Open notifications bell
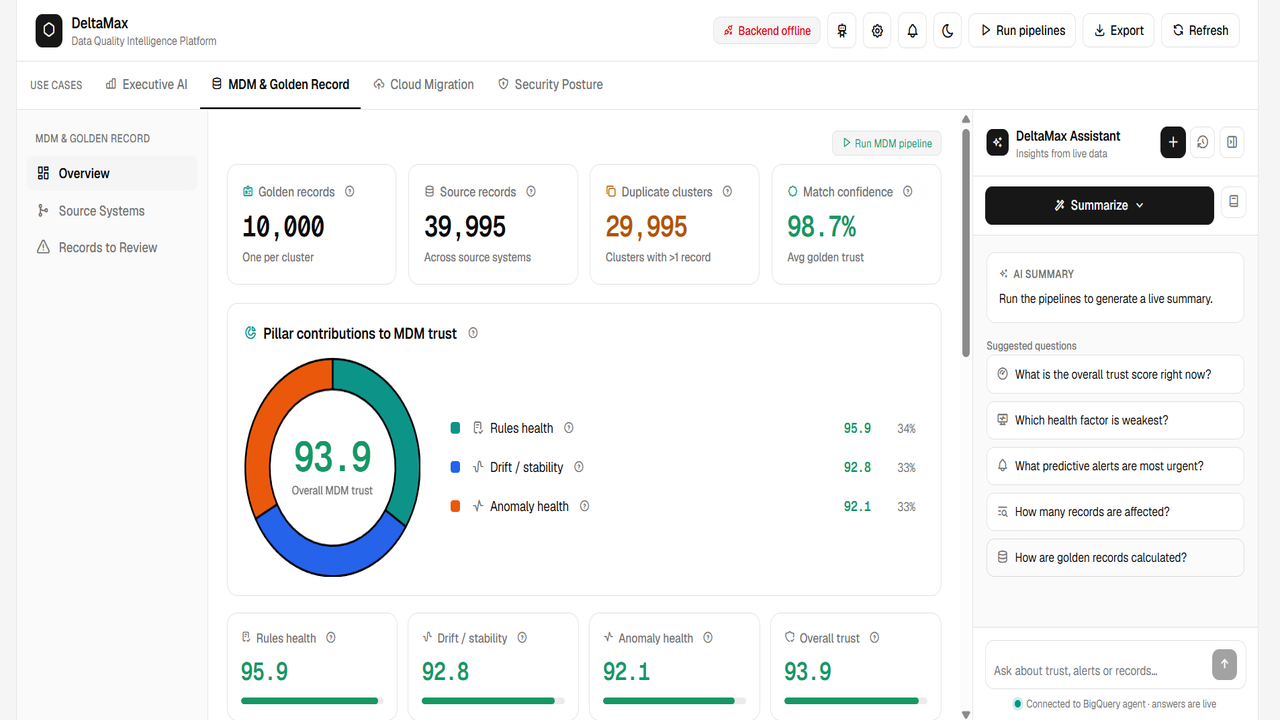The height and width of the screenshot is (720, 1280). 913,31
